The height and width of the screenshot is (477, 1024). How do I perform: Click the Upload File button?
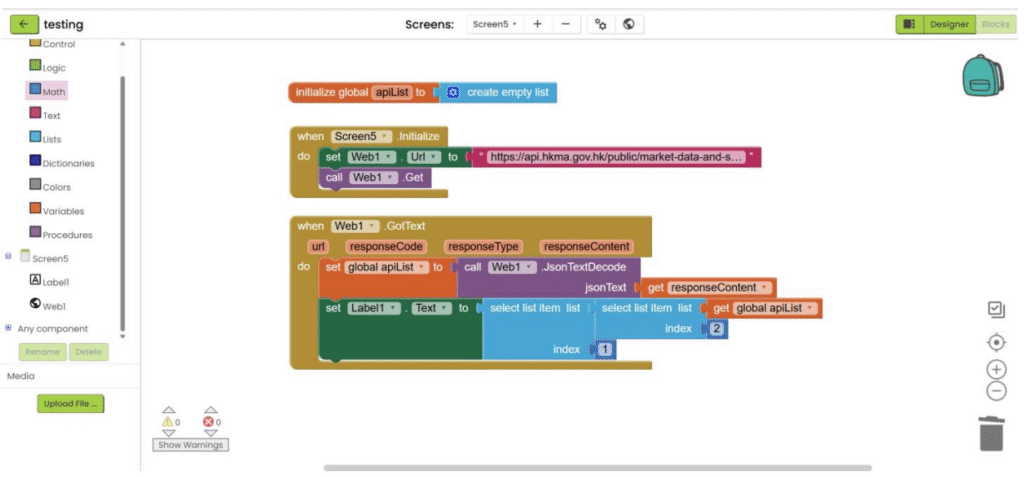72,404
